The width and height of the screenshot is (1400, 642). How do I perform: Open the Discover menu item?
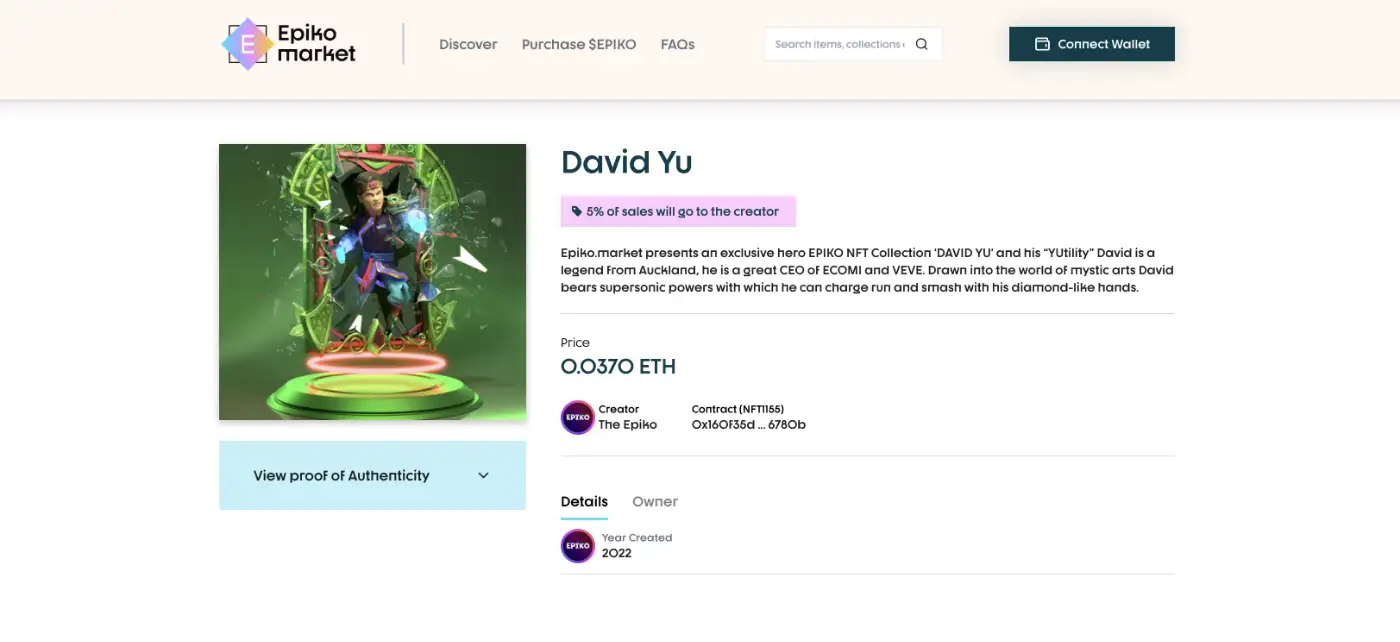coord(468,44)
